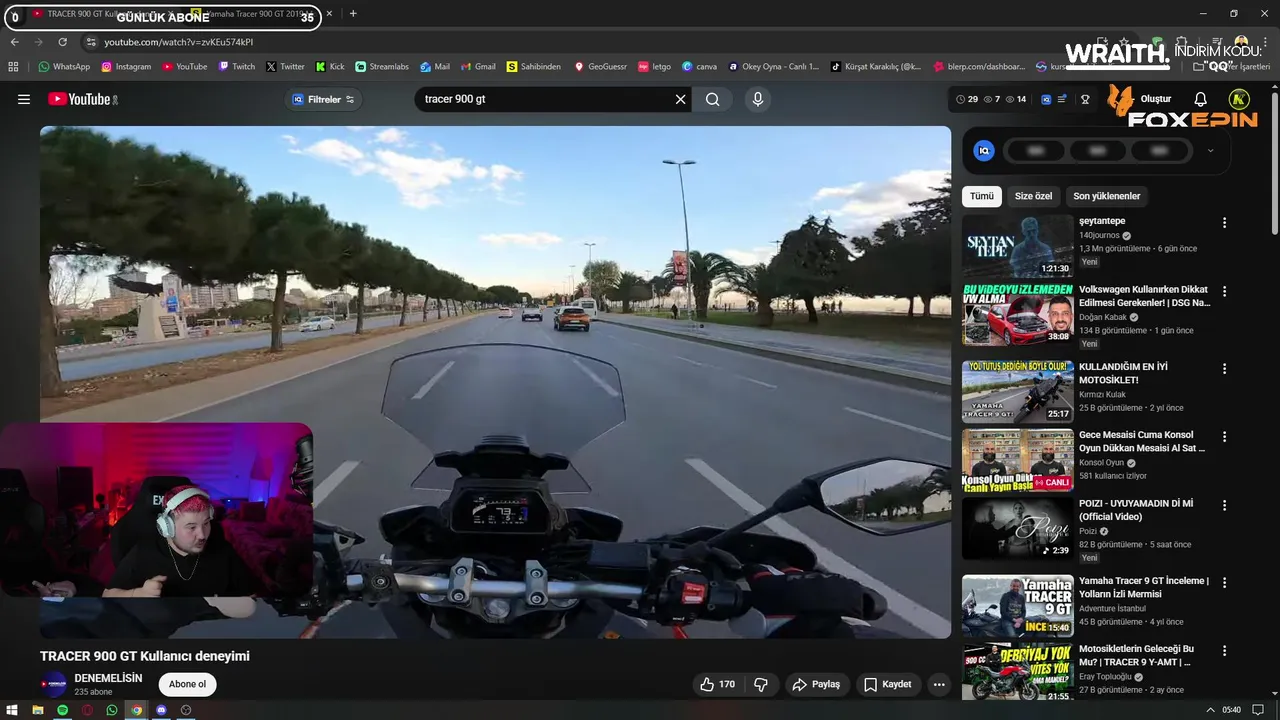This screenshot has height=720, width=1280.
Task: Open the WhatsApp bookmark
Action: [x=64, y=66]
